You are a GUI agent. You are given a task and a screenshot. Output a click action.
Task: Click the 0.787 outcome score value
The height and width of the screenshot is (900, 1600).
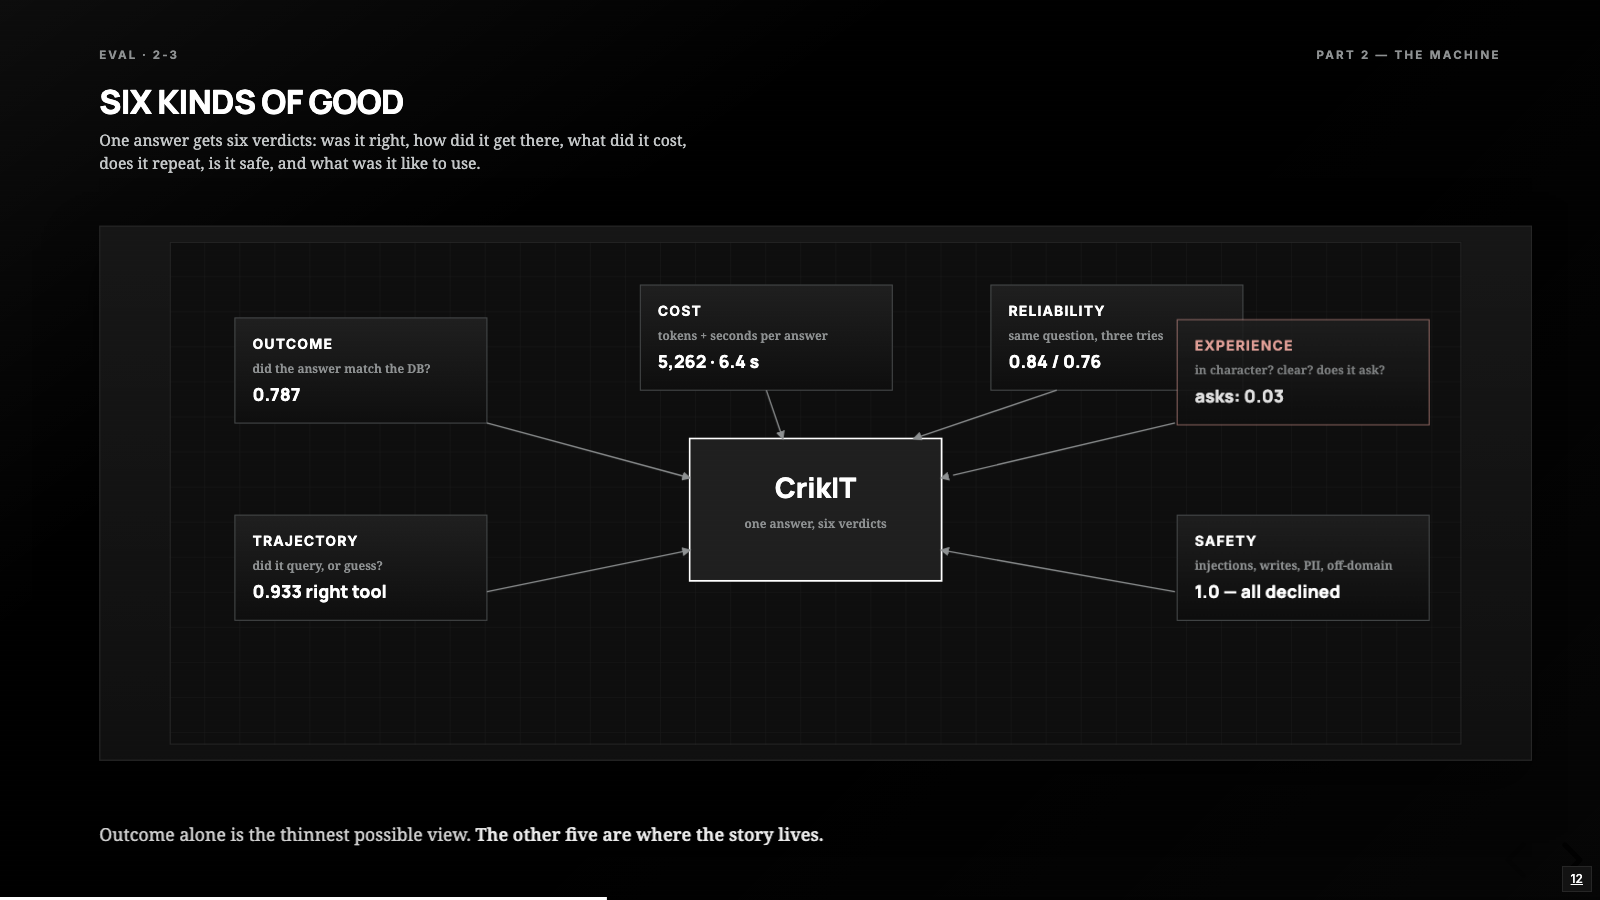(276, 395)
